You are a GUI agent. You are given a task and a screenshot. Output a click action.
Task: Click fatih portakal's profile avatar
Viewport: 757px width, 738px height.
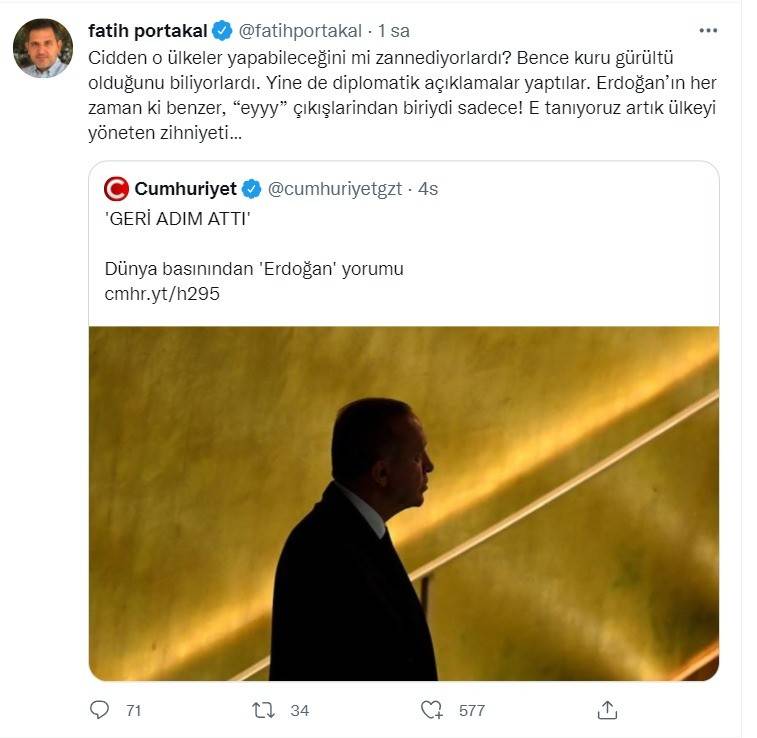click(43, 48)
